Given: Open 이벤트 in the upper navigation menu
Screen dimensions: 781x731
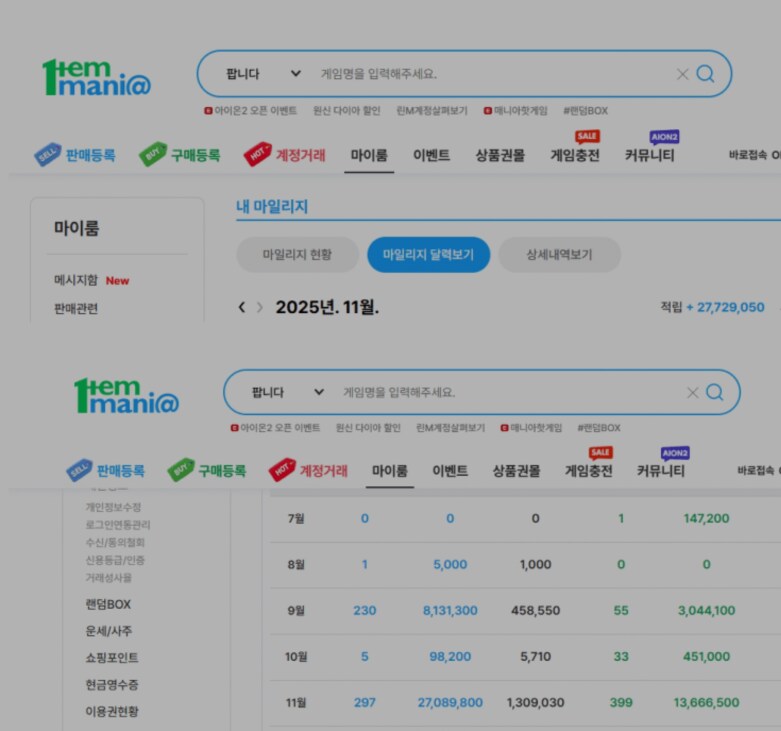Looking at the screenshot, I should (431, 155).
